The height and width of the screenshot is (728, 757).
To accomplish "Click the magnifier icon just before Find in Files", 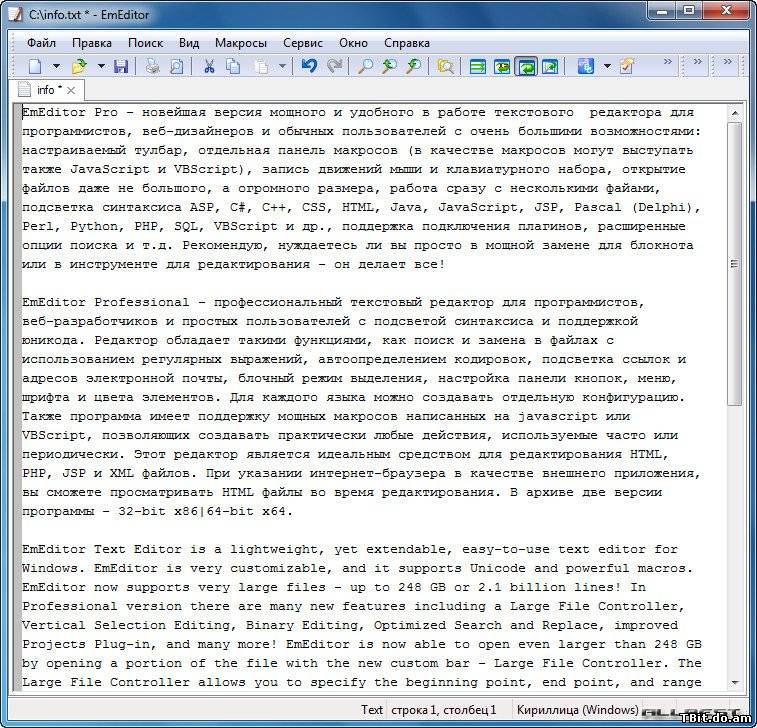I will tap(413, 66).
